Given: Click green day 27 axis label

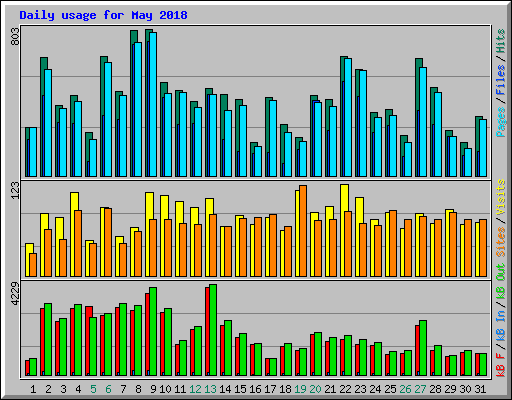Looking at the screenshot, I should [x=420, y=389].
